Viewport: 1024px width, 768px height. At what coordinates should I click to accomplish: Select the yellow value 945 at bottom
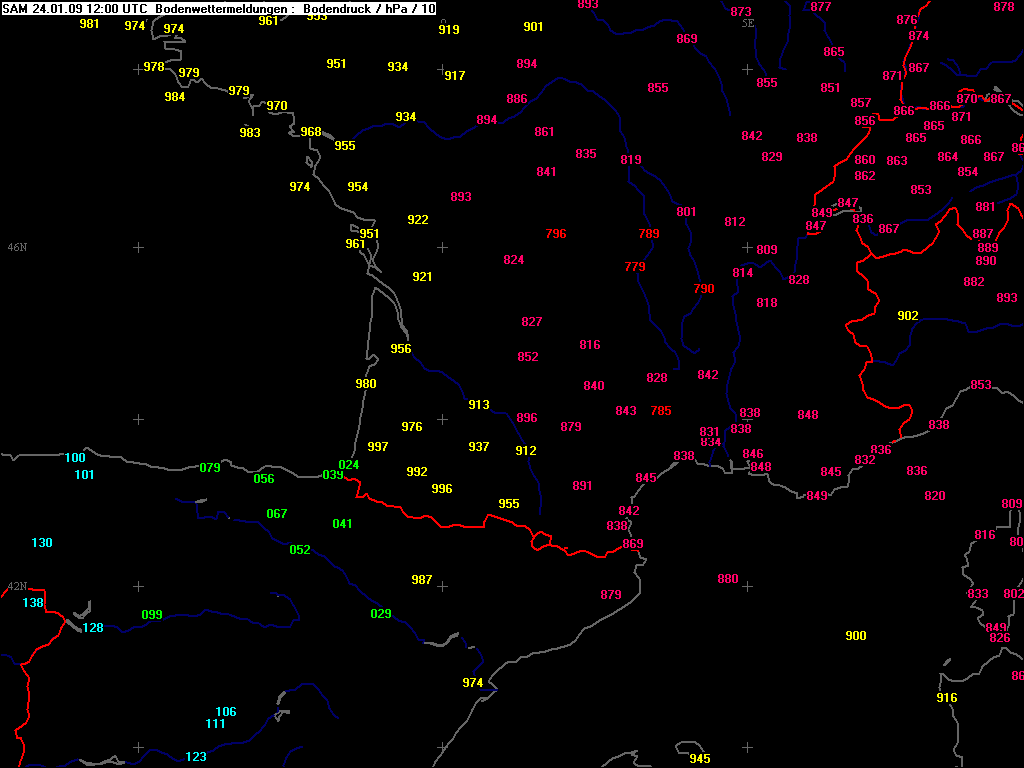pos(700,759)
